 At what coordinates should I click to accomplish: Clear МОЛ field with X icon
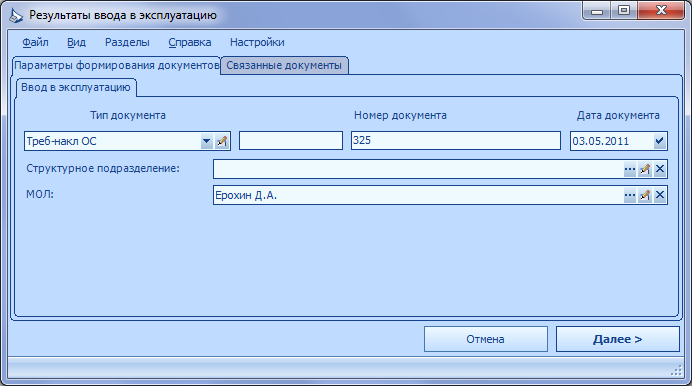pyautogui.click(x=660, y=195)
